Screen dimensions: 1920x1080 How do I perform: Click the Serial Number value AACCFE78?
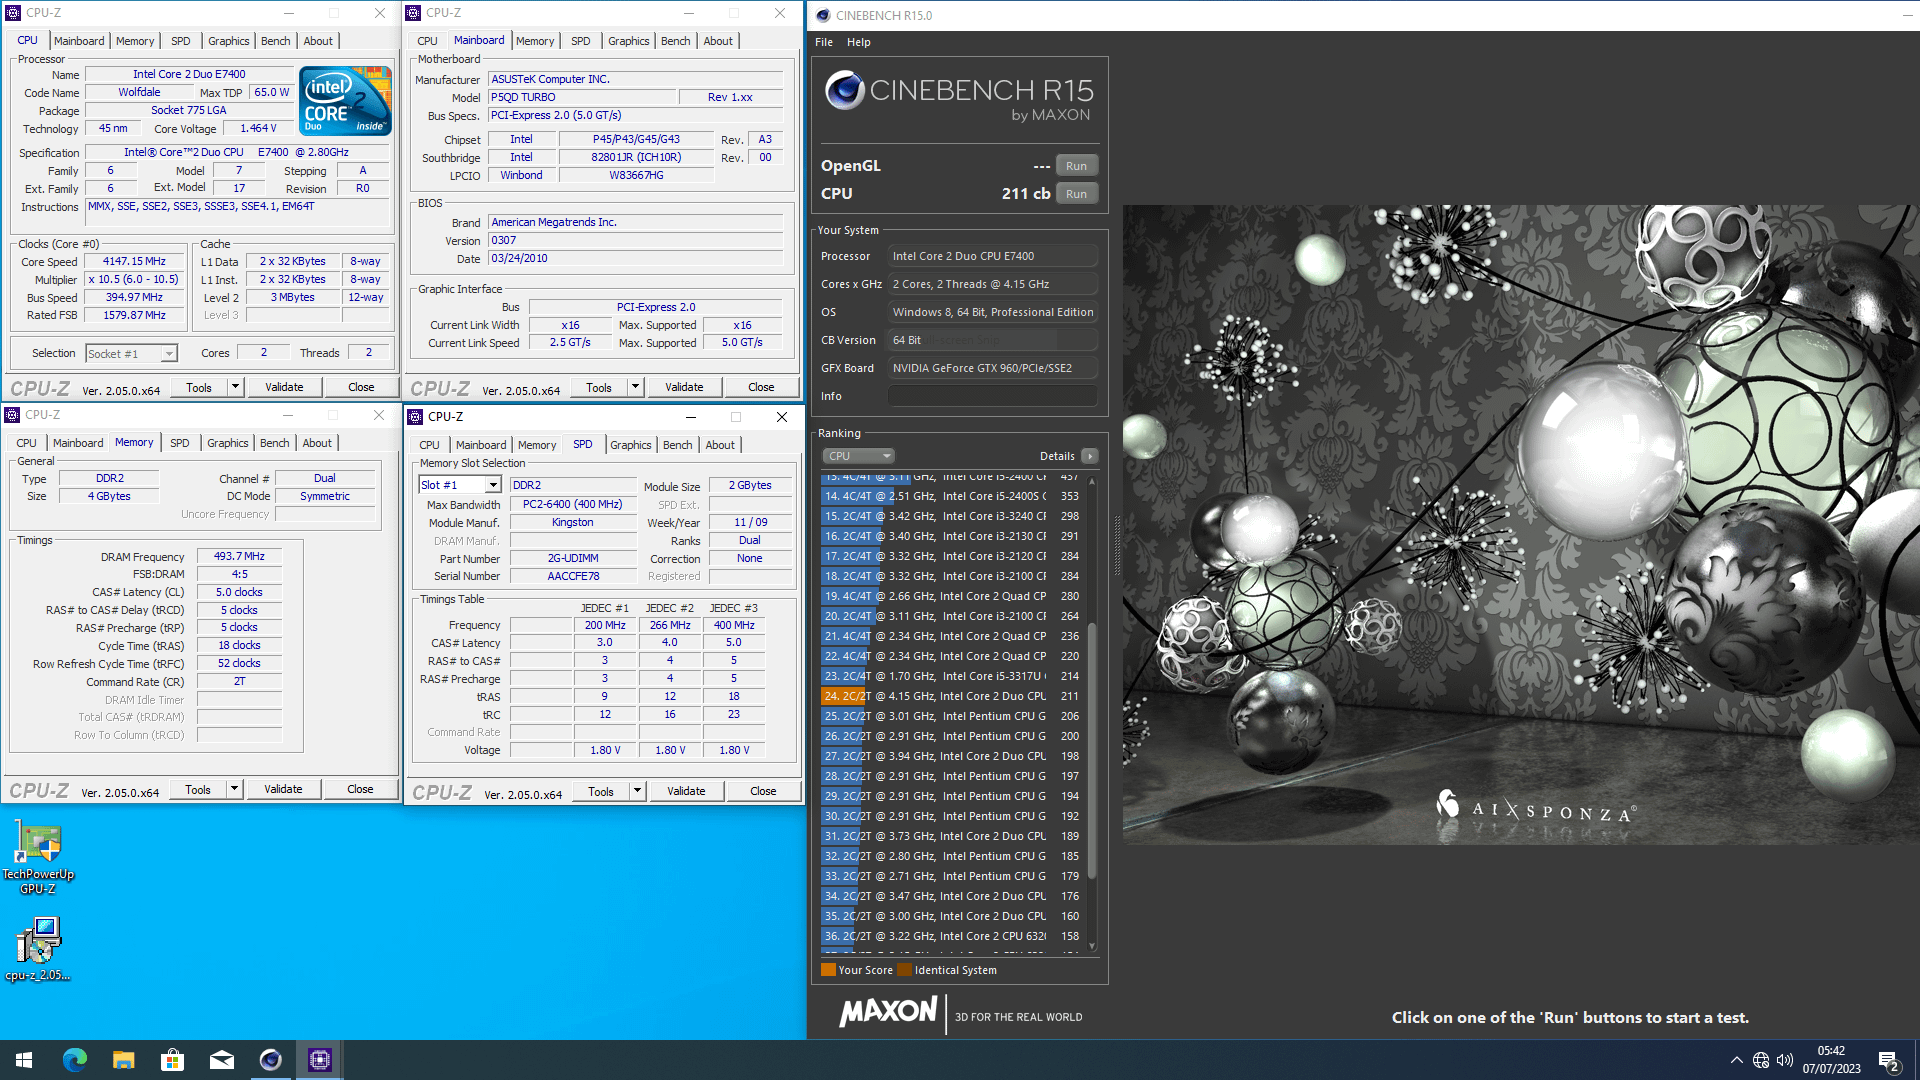(573, 576)
